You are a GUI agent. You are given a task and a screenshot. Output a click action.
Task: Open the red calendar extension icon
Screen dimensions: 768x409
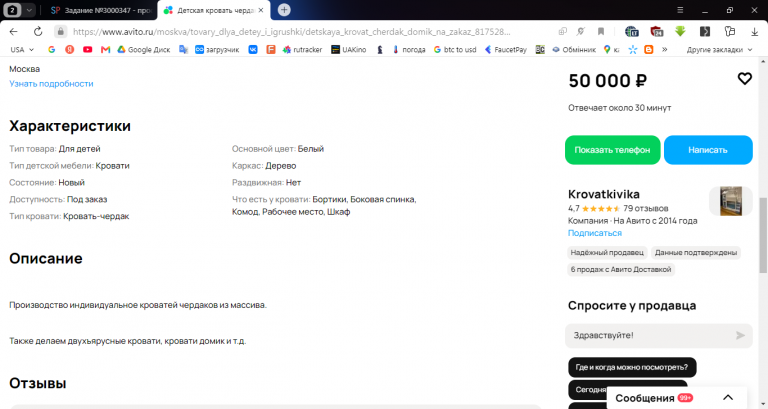[656, 31]
